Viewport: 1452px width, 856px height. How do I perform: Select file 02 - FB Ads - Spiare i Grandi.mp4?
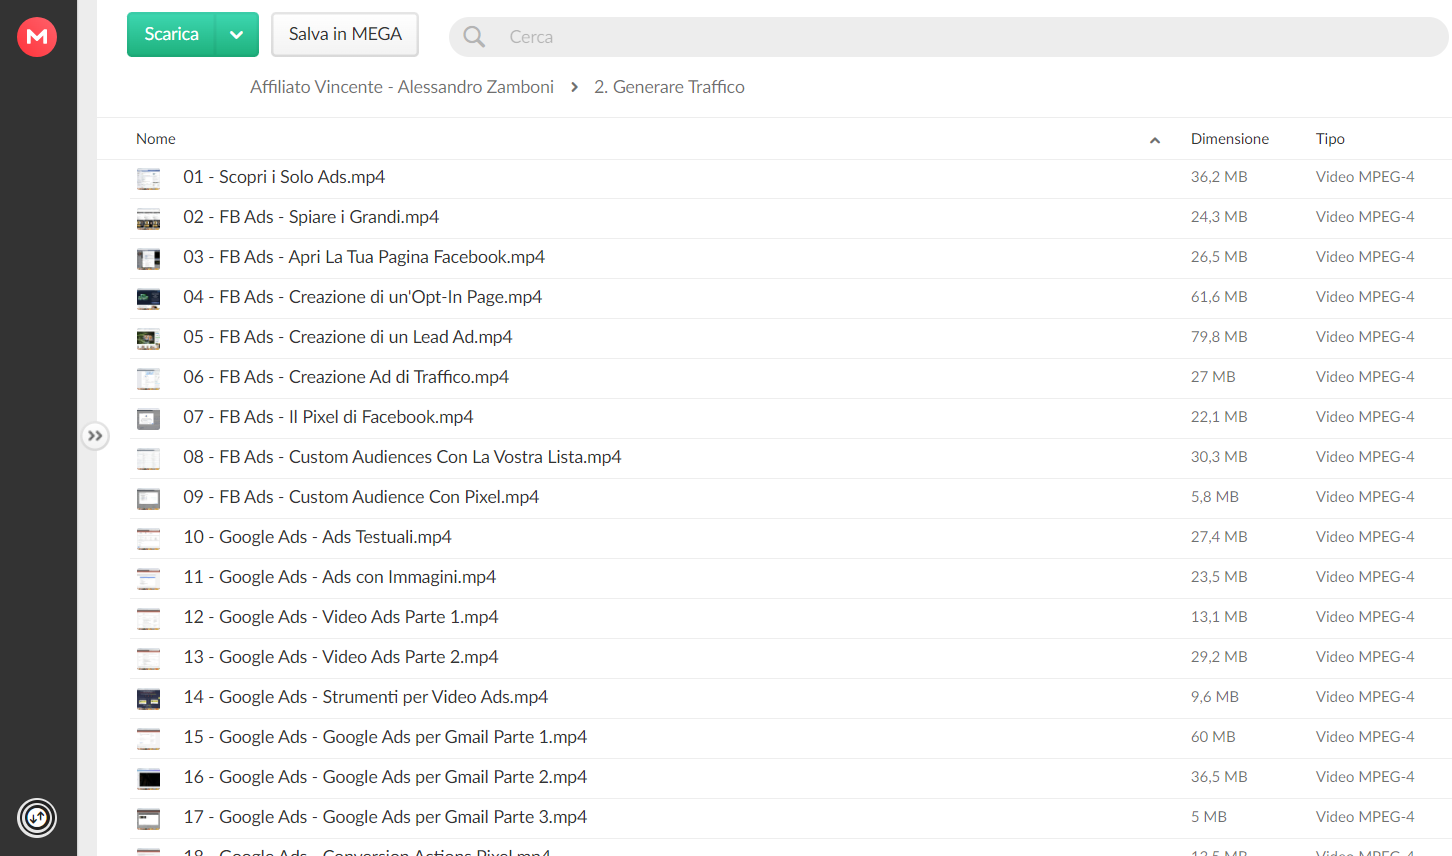311,217
